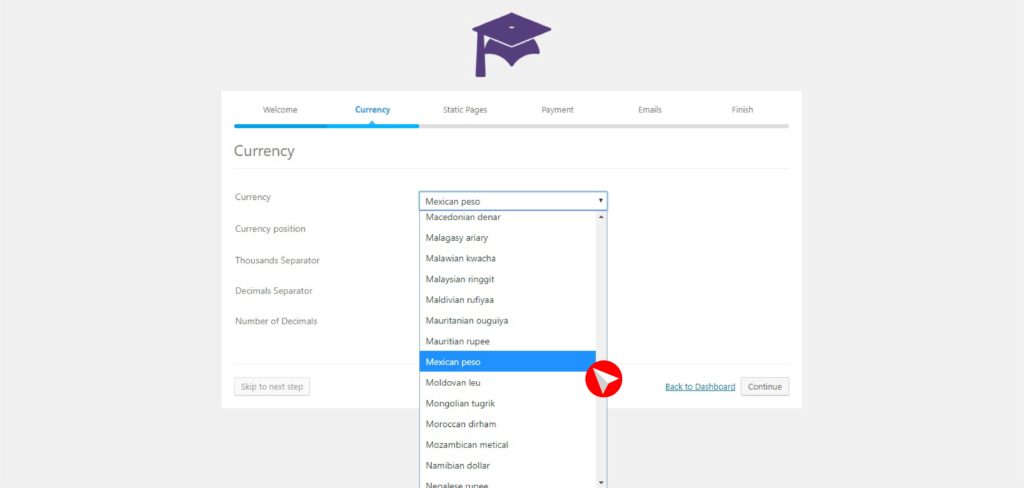Select Mauritian rupee from dropdown
This screenshot has height=488, width=1024.
(x=458, y=341)
